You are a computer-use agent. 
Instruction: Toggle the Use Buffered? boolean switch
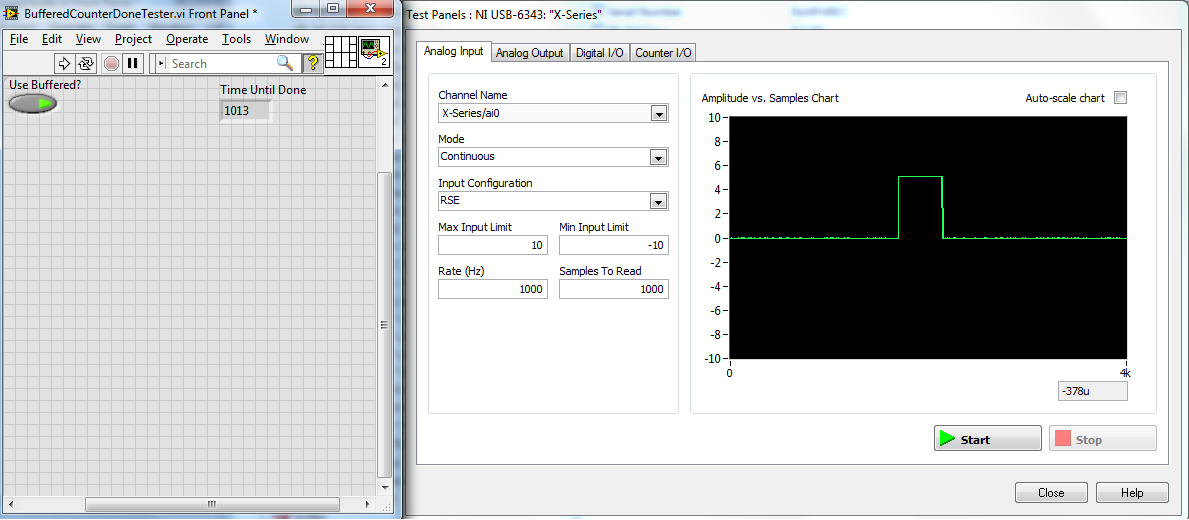click(x=33, y=103)
